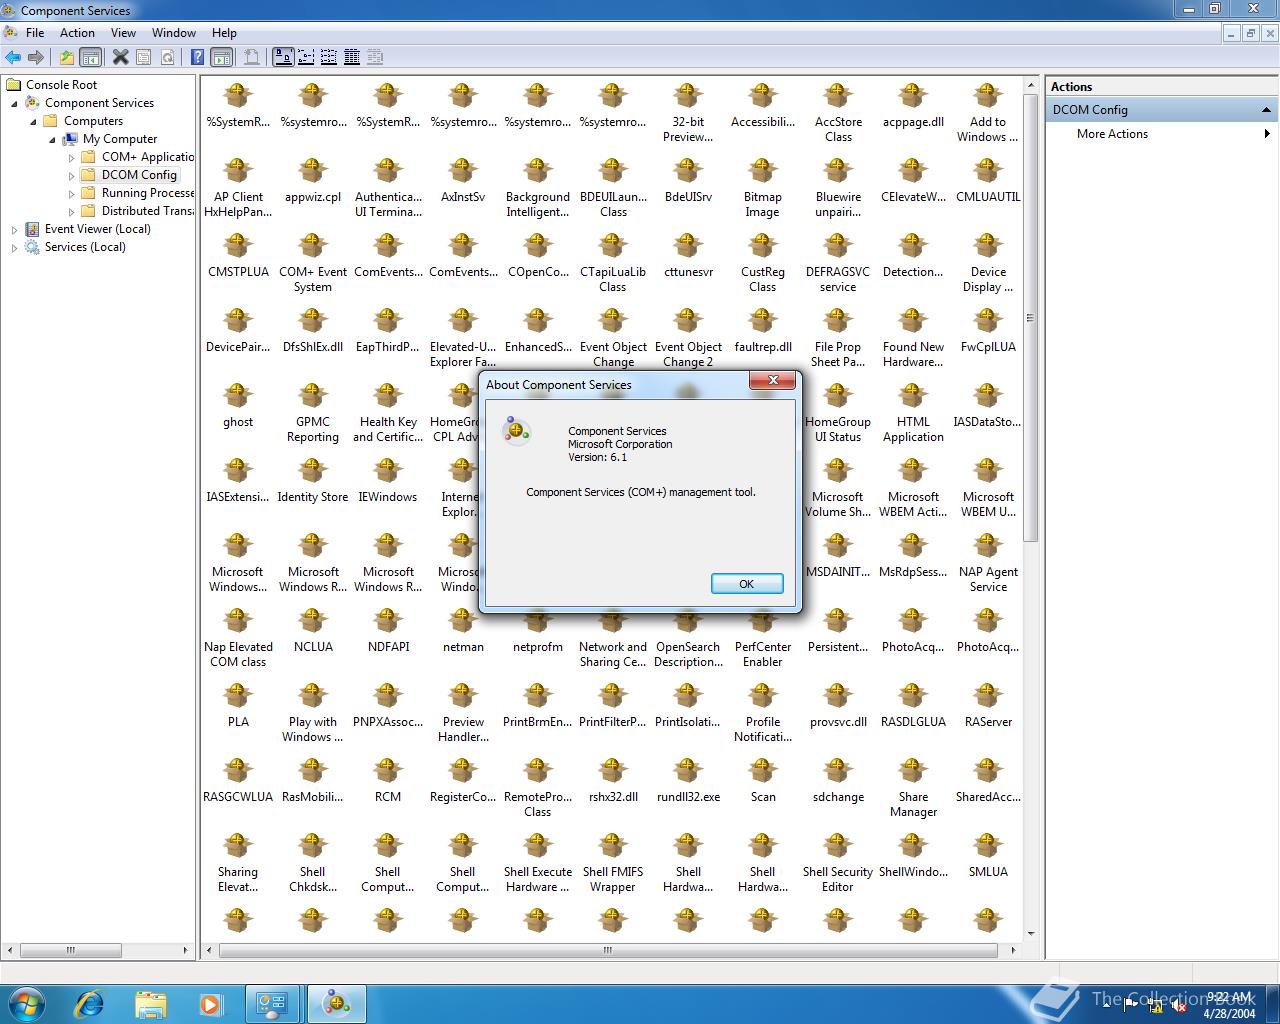Click the Forward arrow in toolbar

36,57
